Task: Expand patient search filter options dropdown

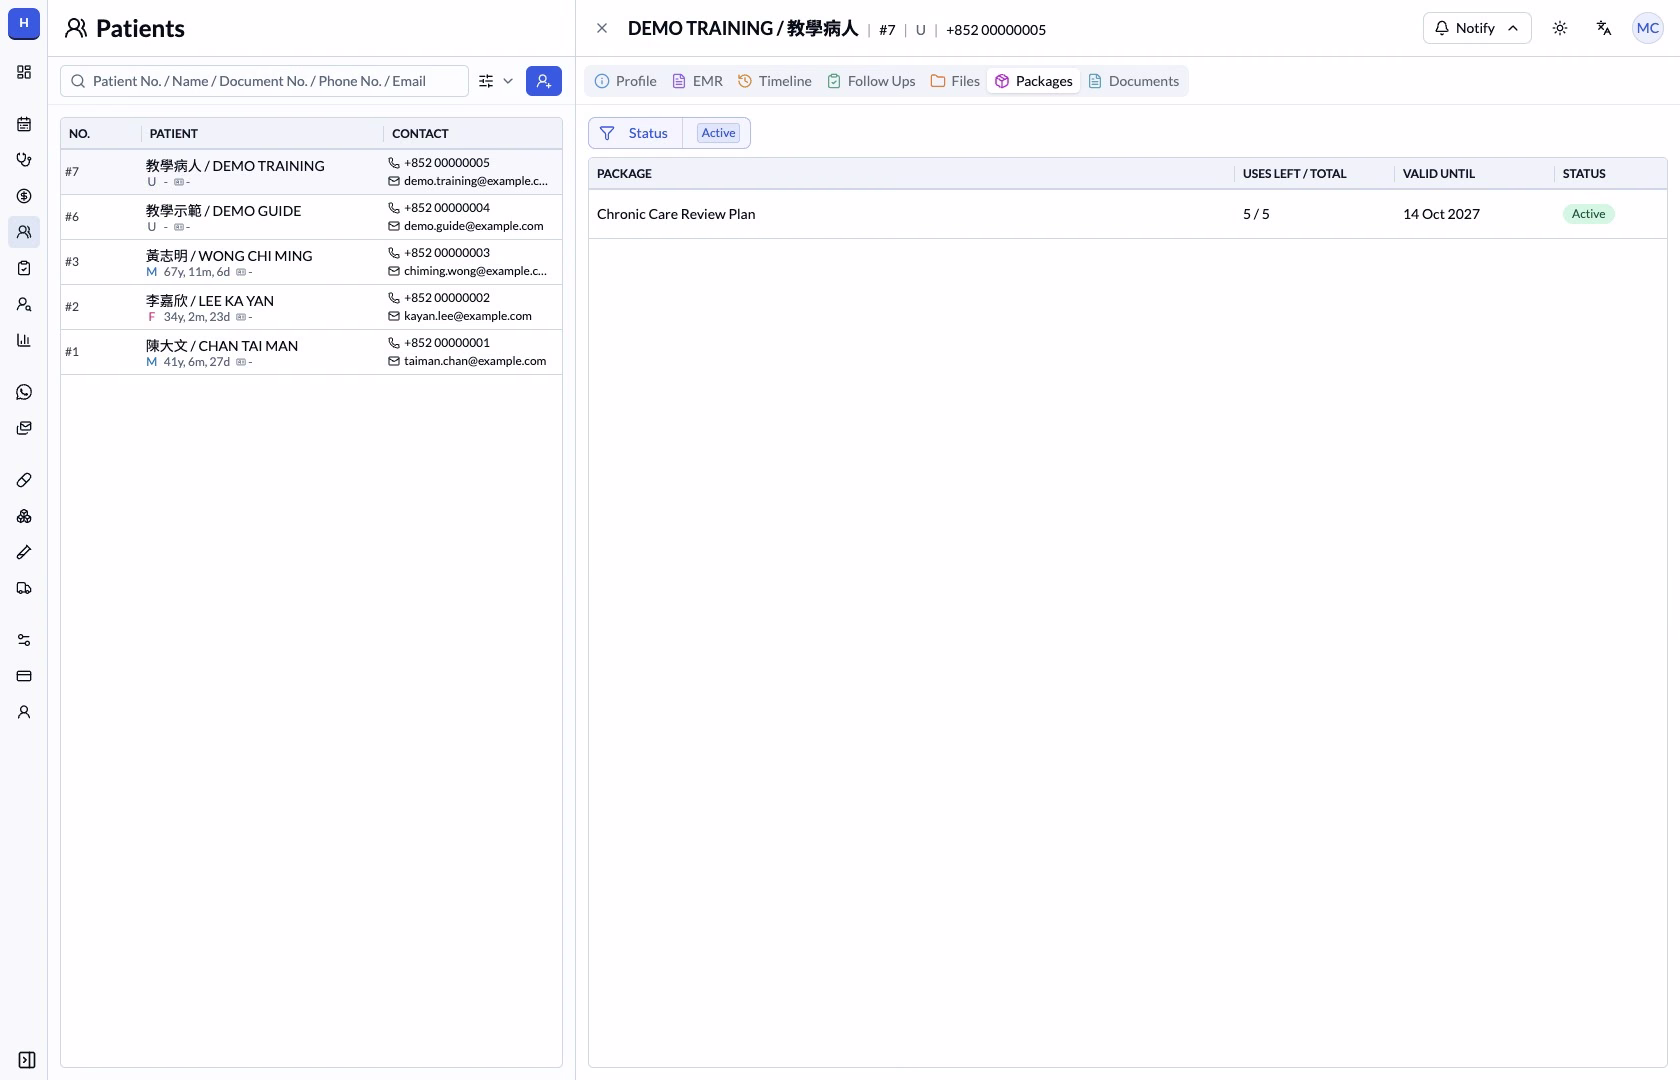Action: coord(496,81)
